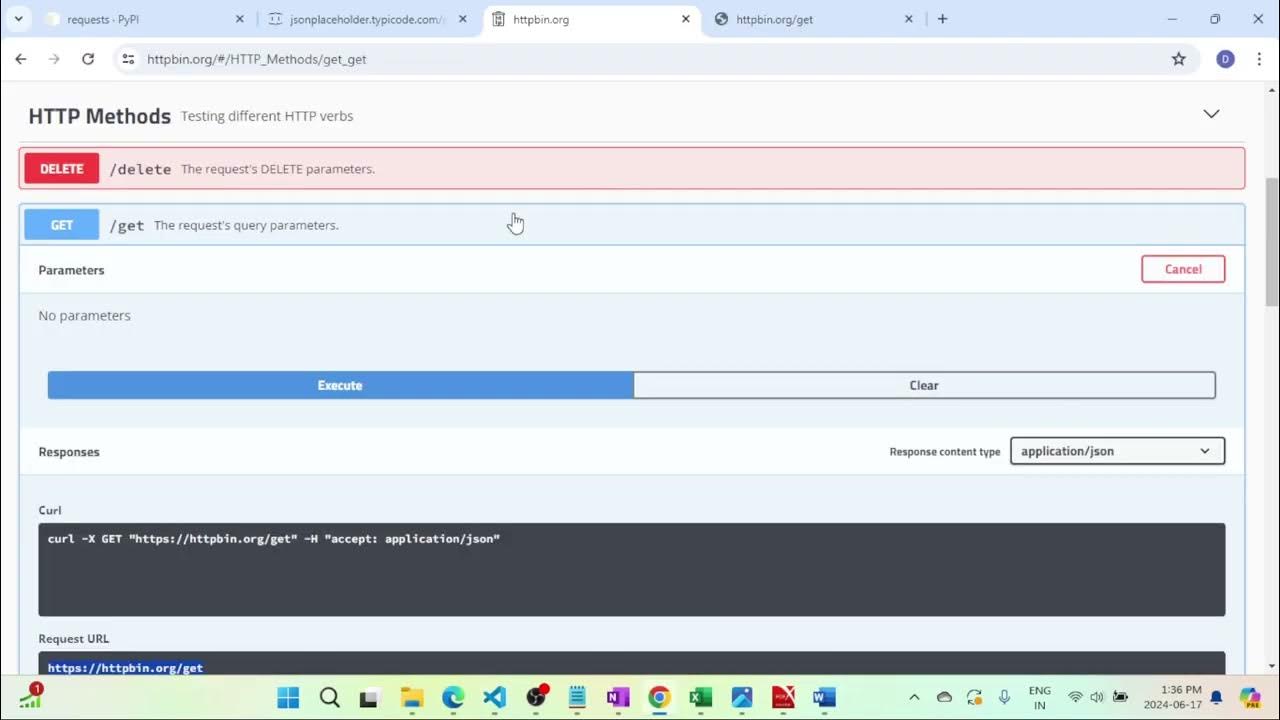This screenshot has width=1280, height=720.
Task: Click the Cancel button in Parameters
Action: point(1183,269)
